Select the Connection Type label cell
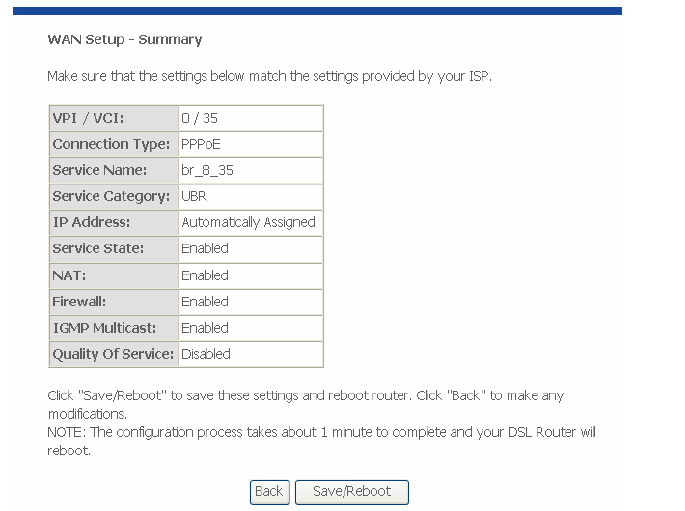Image resolution: width=685 pixels, height=511 pixels. (112, 144)
